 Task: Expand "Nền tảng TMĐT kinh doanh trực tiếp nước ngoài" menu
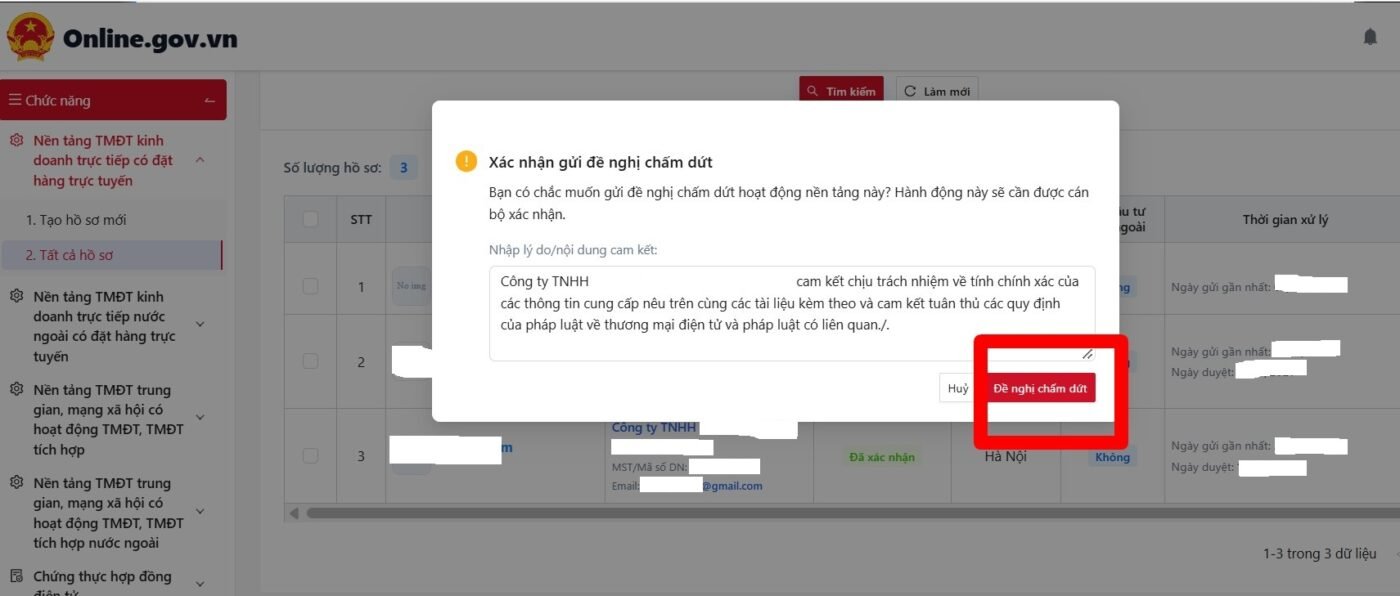200,324
